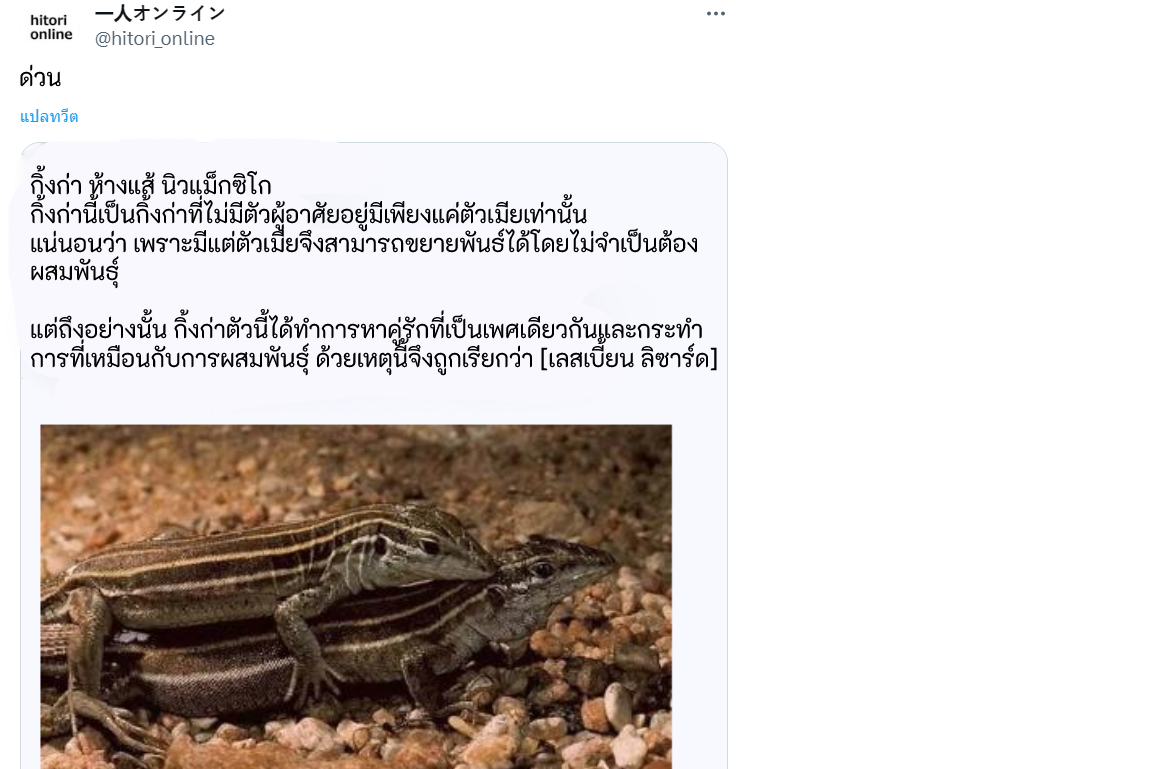Click the word ผสมพันธุ์ ending the first paragraph

[x=74, y=272]
